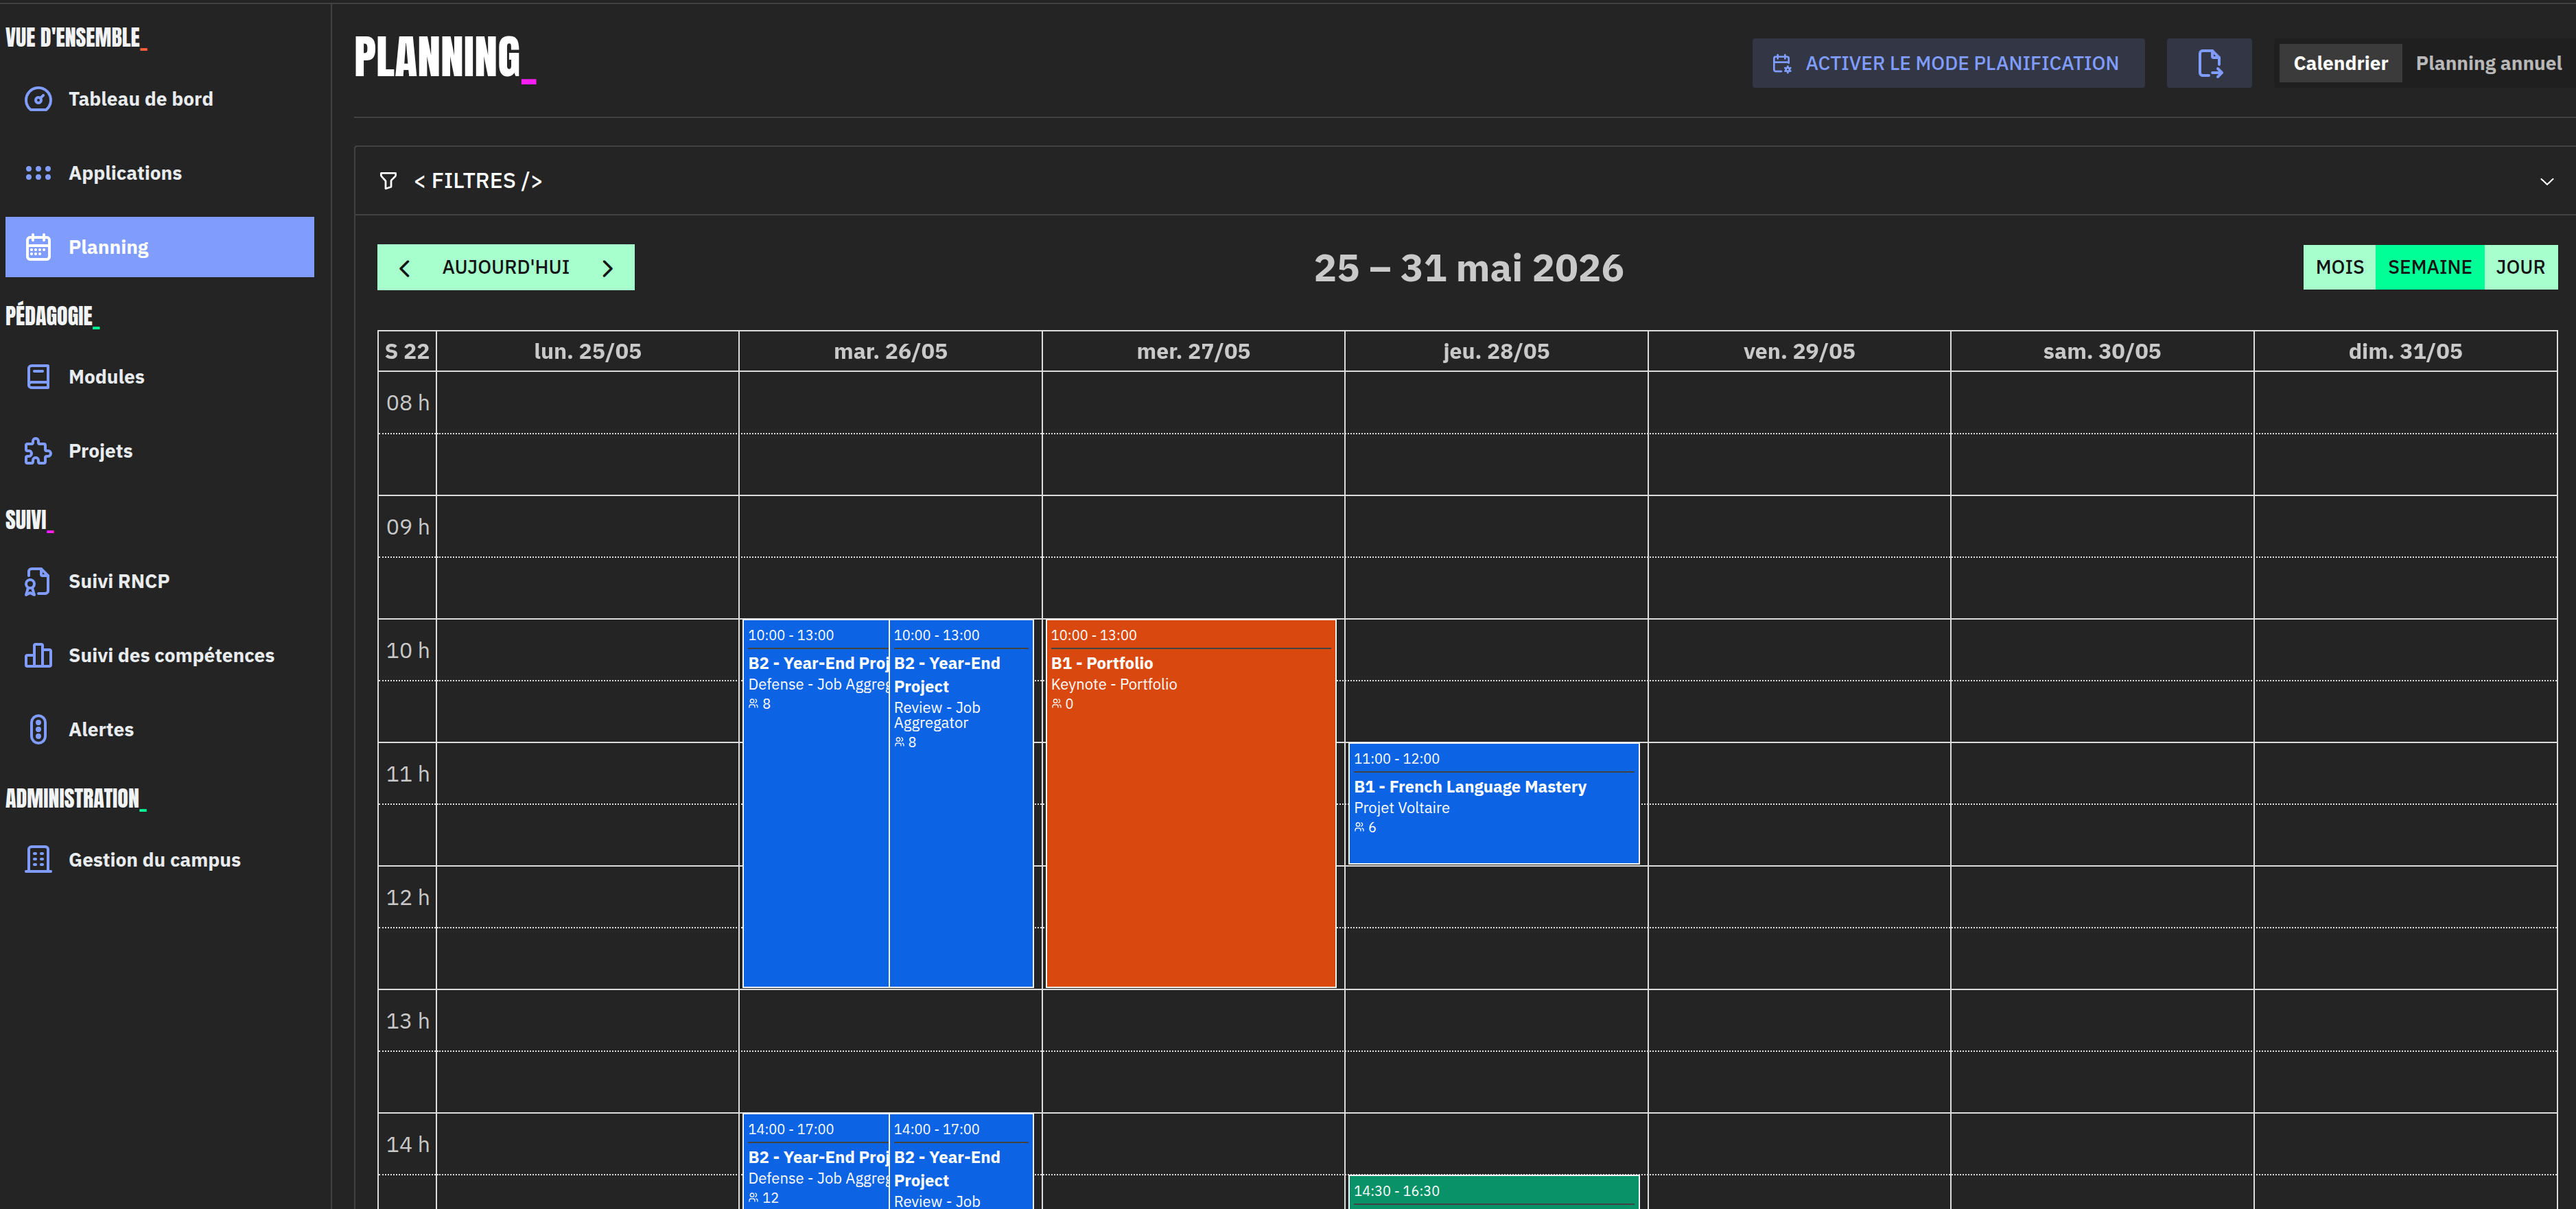Click lun. 25/05 day header
2576x1209 pixels.
(x=587, y=351)
